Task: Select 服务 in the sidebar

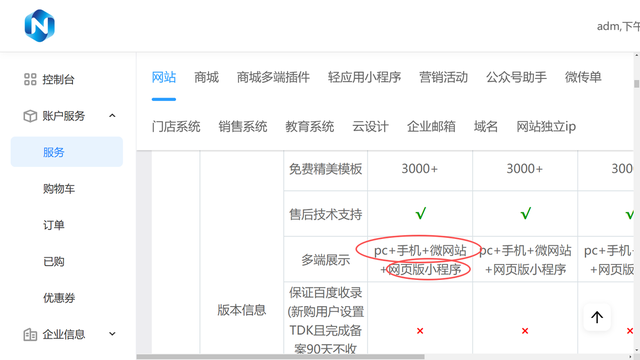Action: (67, 152)
